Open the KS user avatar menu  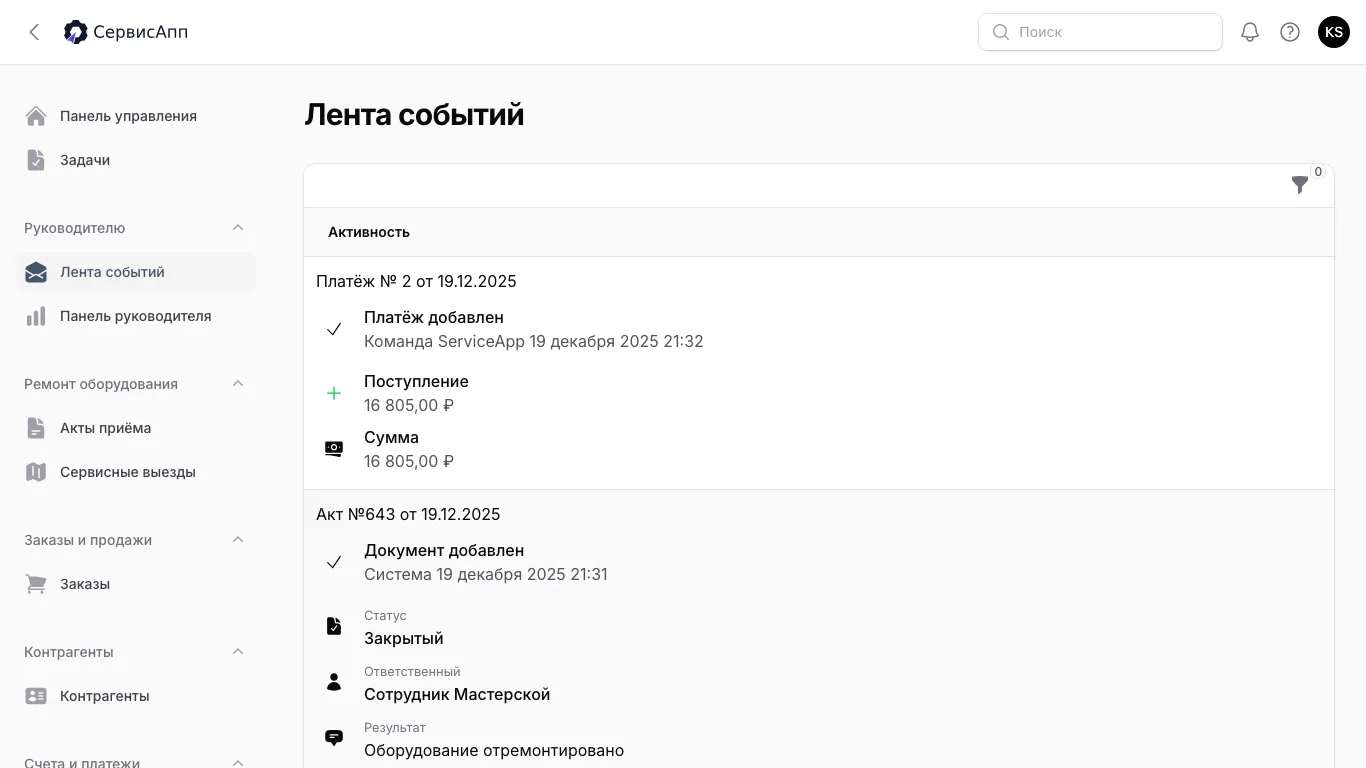tap(1334, 32)
